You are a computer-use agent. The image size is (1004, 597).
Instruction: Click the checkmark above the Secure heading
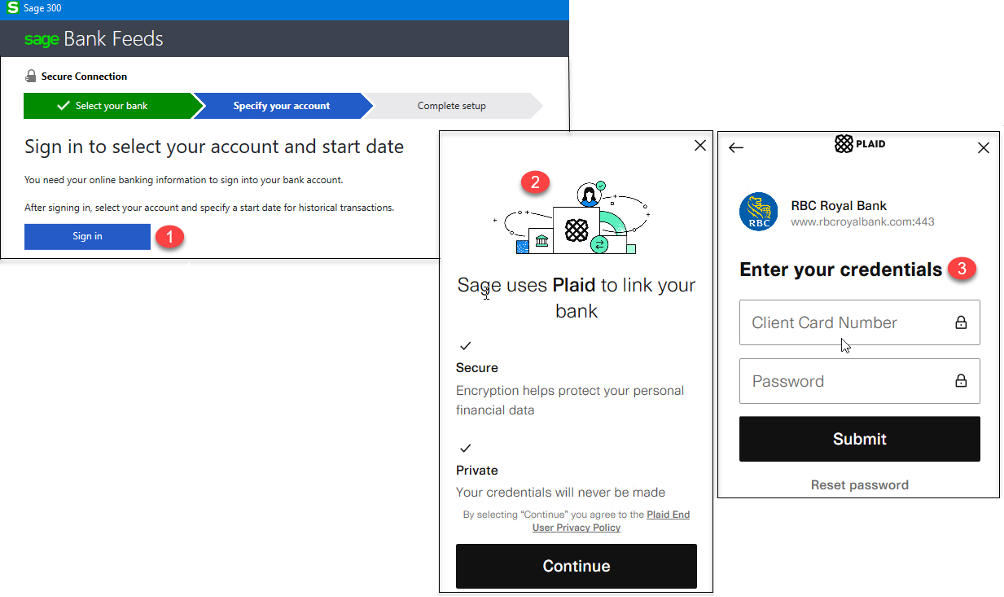[x=464, y=346]
